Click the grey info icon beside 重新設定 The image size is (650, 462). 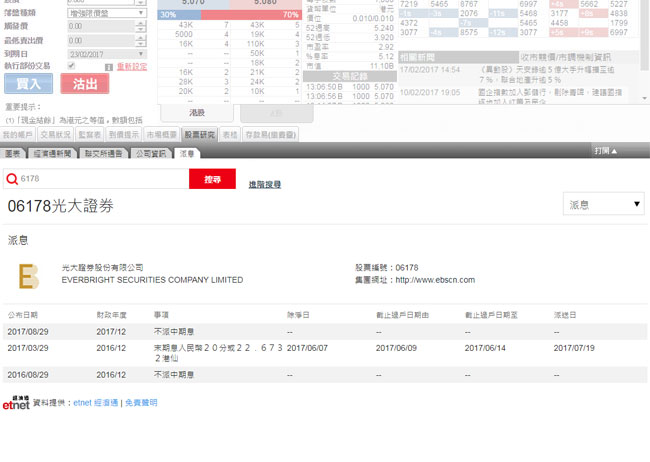109,67
